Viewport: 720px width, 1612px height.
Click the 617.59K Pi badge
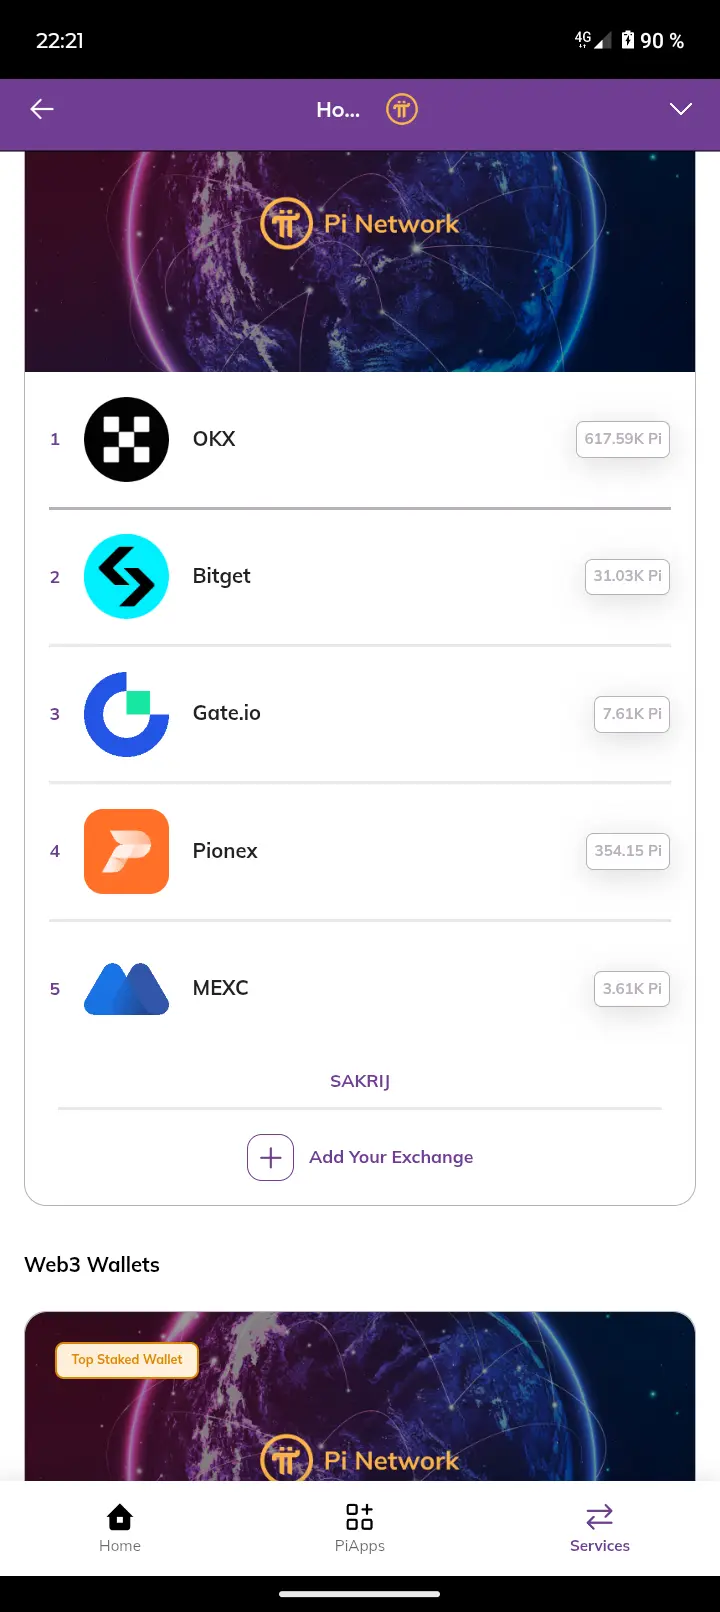click(x=623, y=439)
